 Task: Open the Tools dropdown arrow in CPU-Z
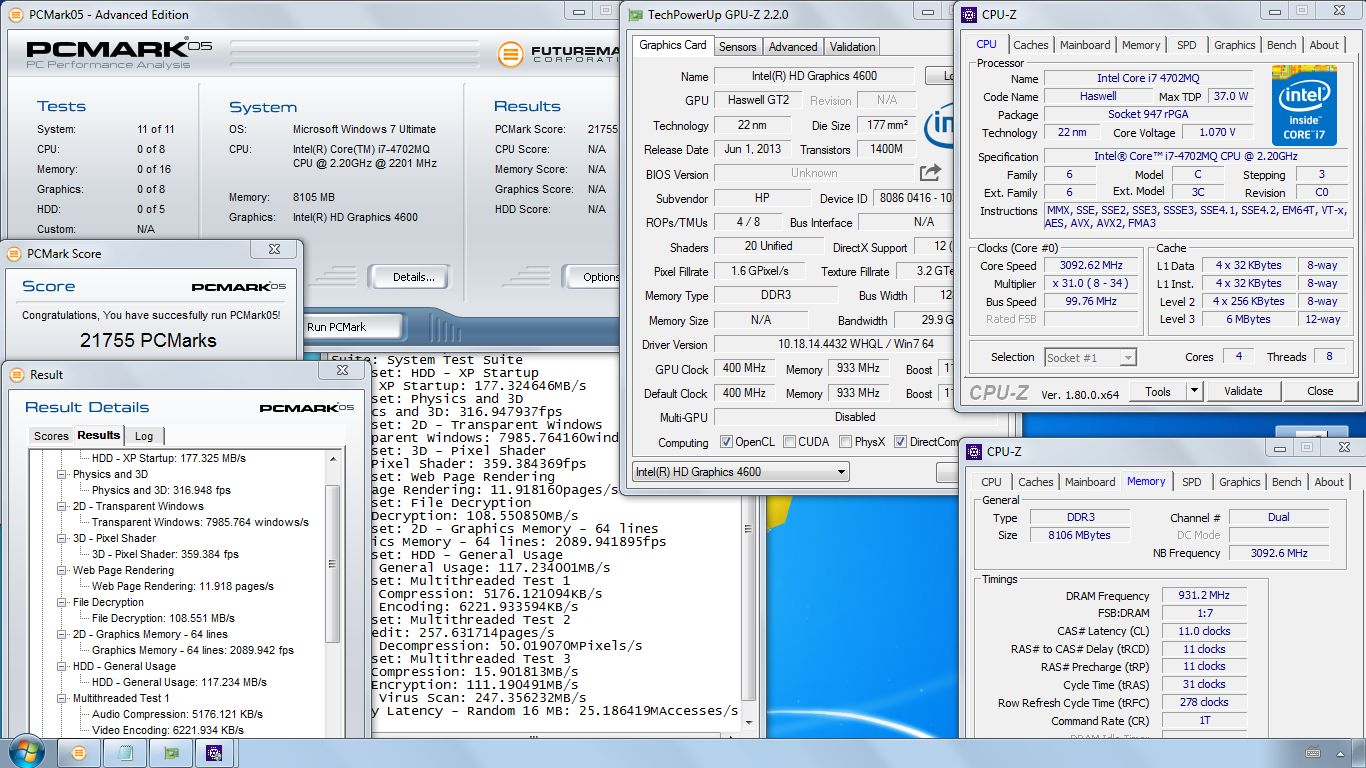1195,391
